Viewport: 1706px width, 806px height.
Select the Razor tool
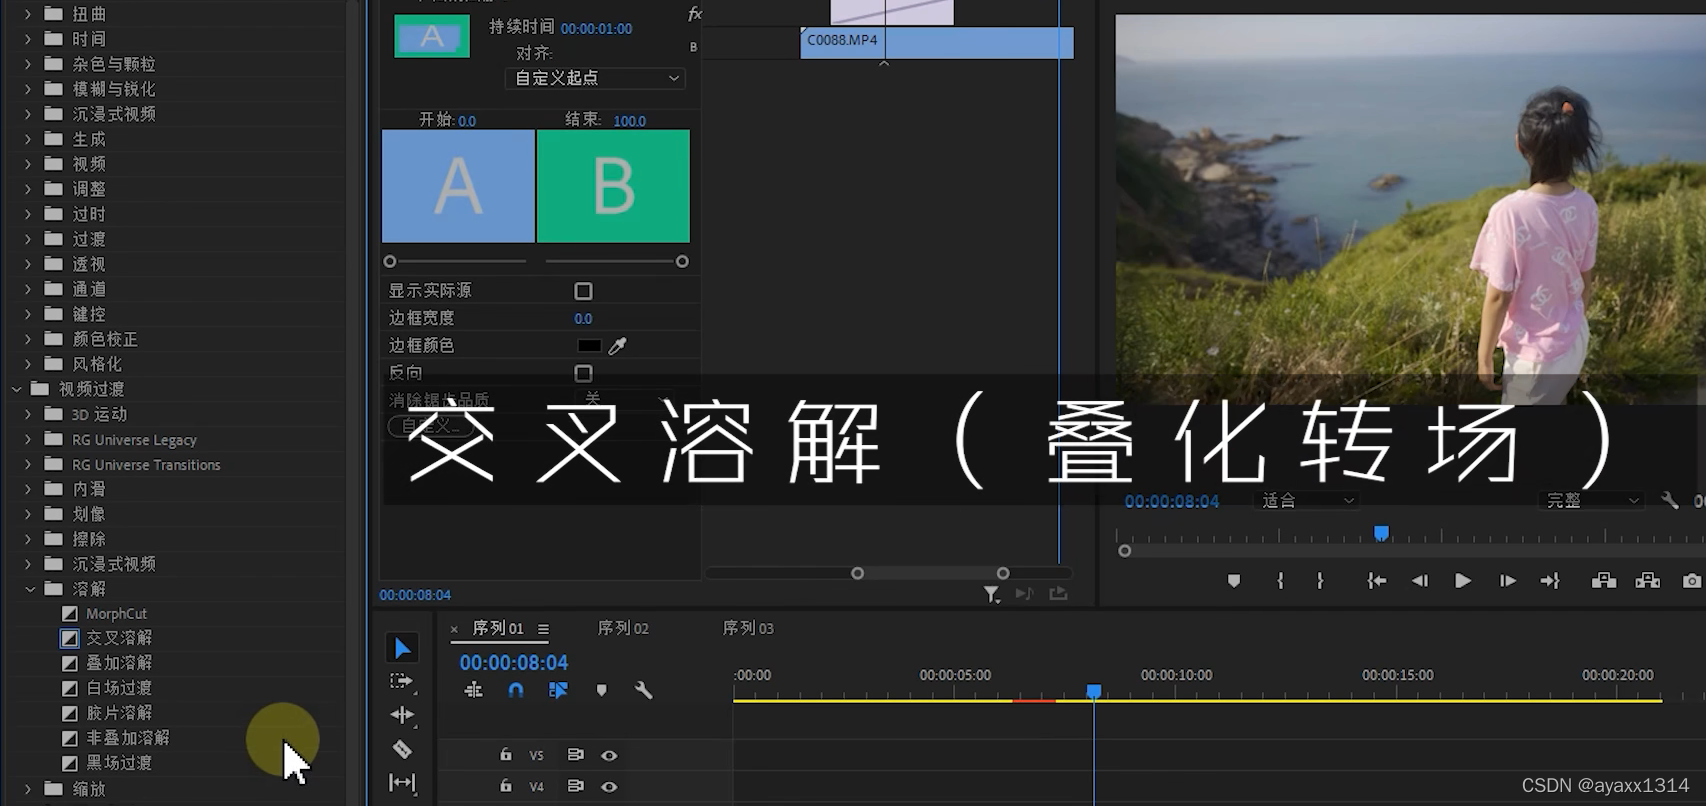(x=402, y=749)
